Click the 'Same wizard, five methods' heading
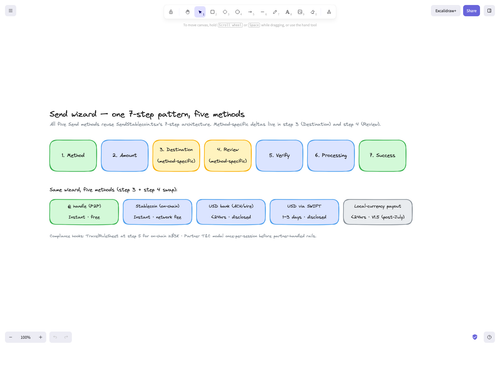This screenshot has height=375, width=500. point(113,190)
